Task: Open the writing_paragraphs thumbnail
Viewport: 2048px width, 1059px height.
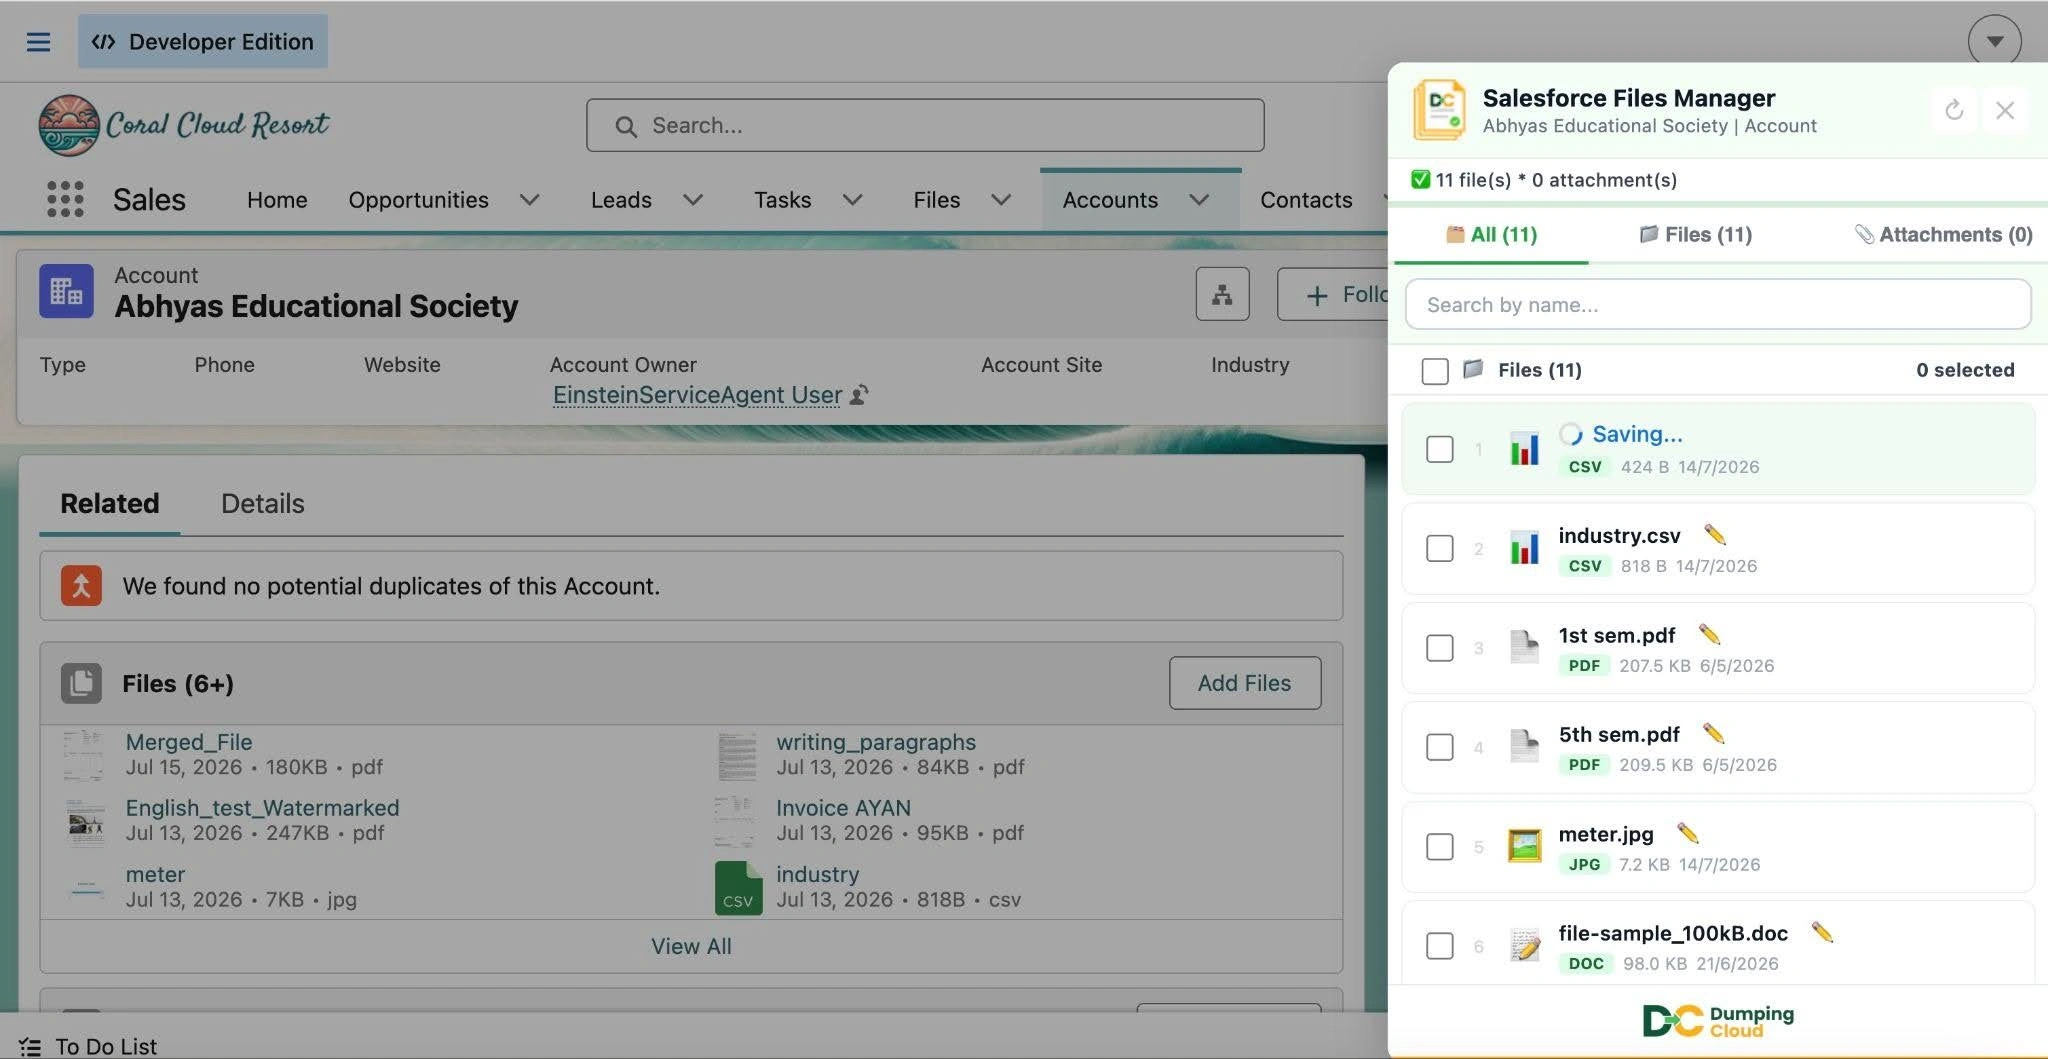Action: point(737,755)
